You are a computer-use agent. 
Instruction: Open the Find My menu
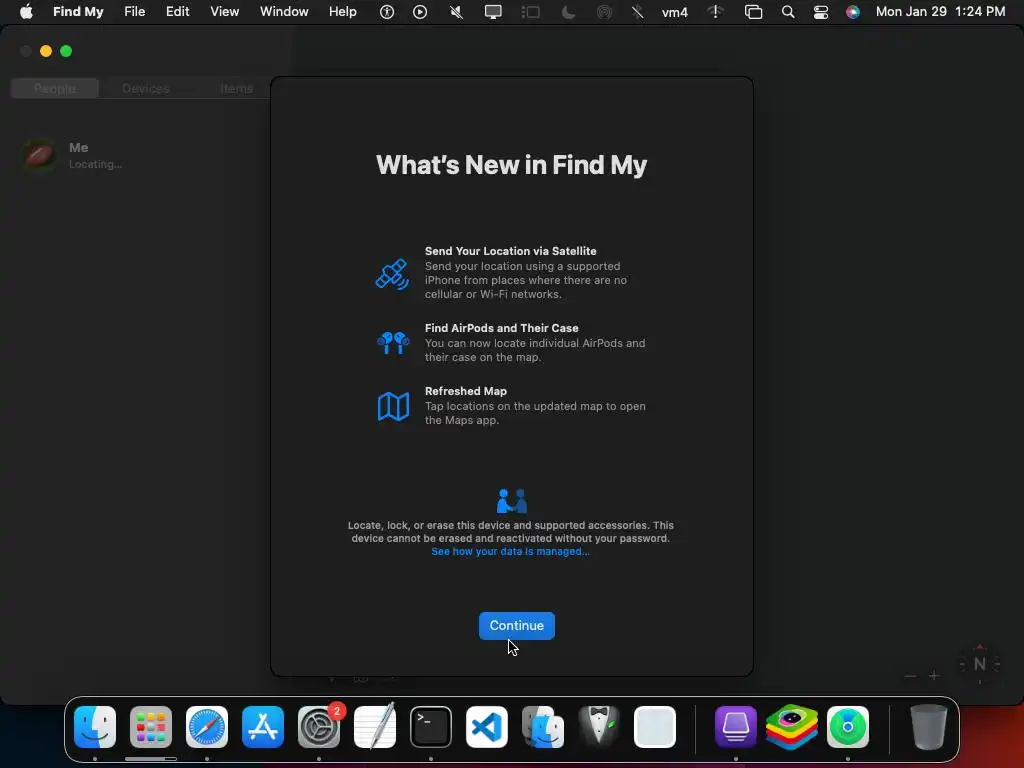click(x=78, y=12)
